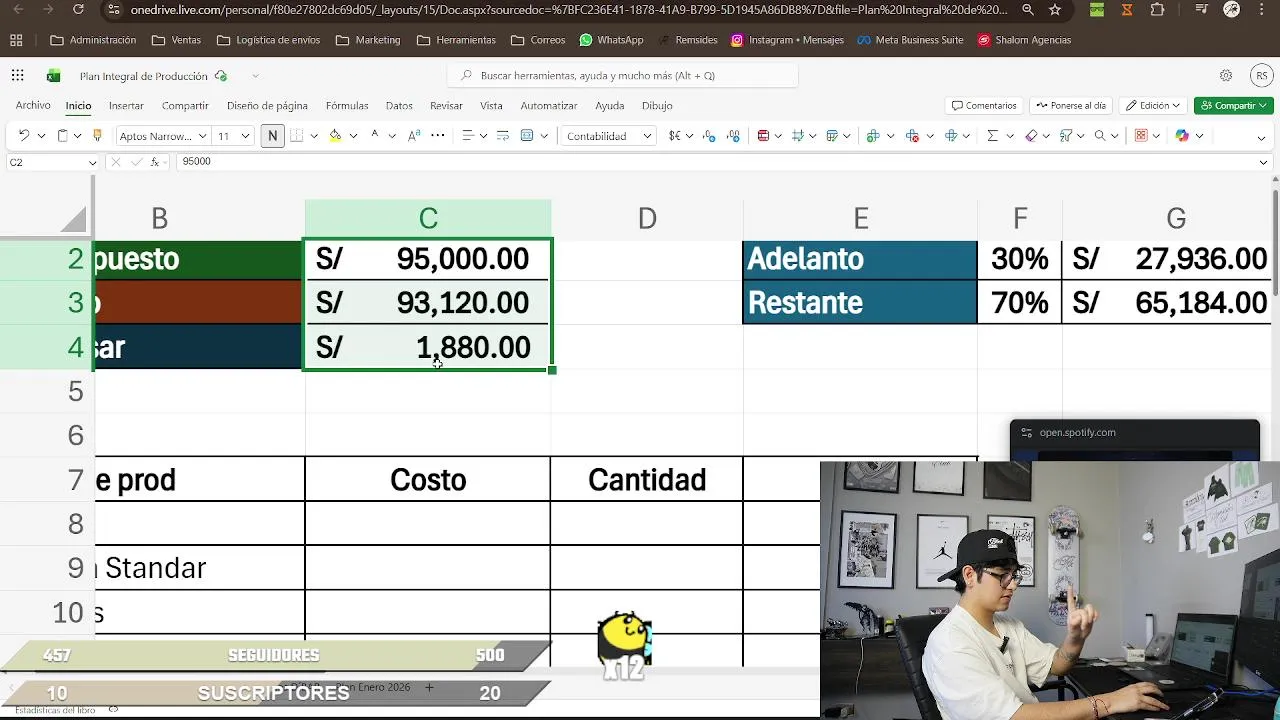Click the Delete cells icon

tap(912, 136)
